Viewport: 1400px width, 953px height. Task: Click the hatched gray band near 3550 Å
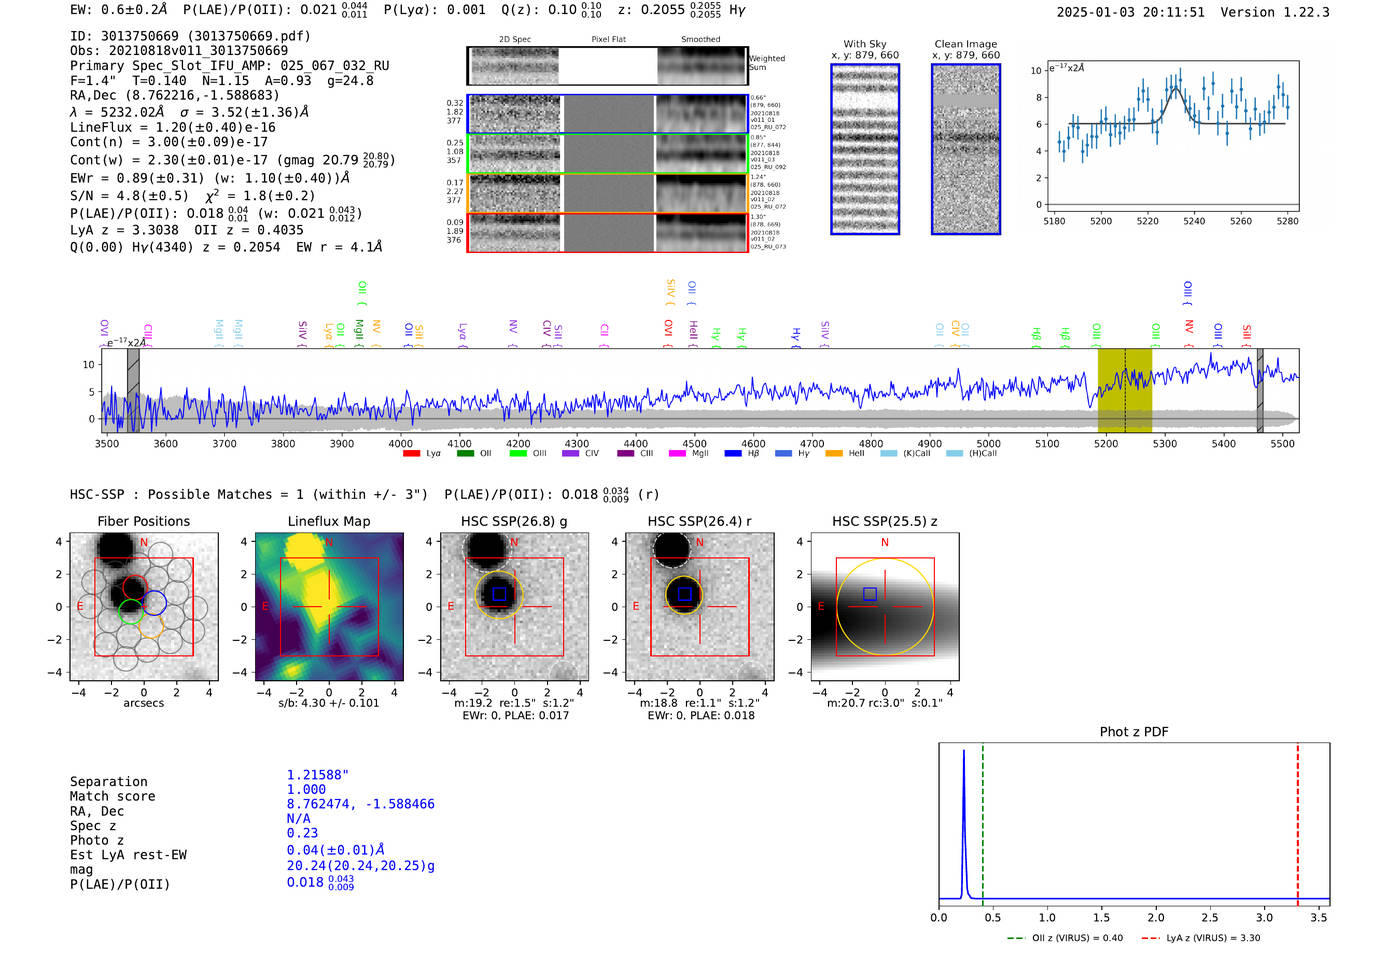[133, 390]
